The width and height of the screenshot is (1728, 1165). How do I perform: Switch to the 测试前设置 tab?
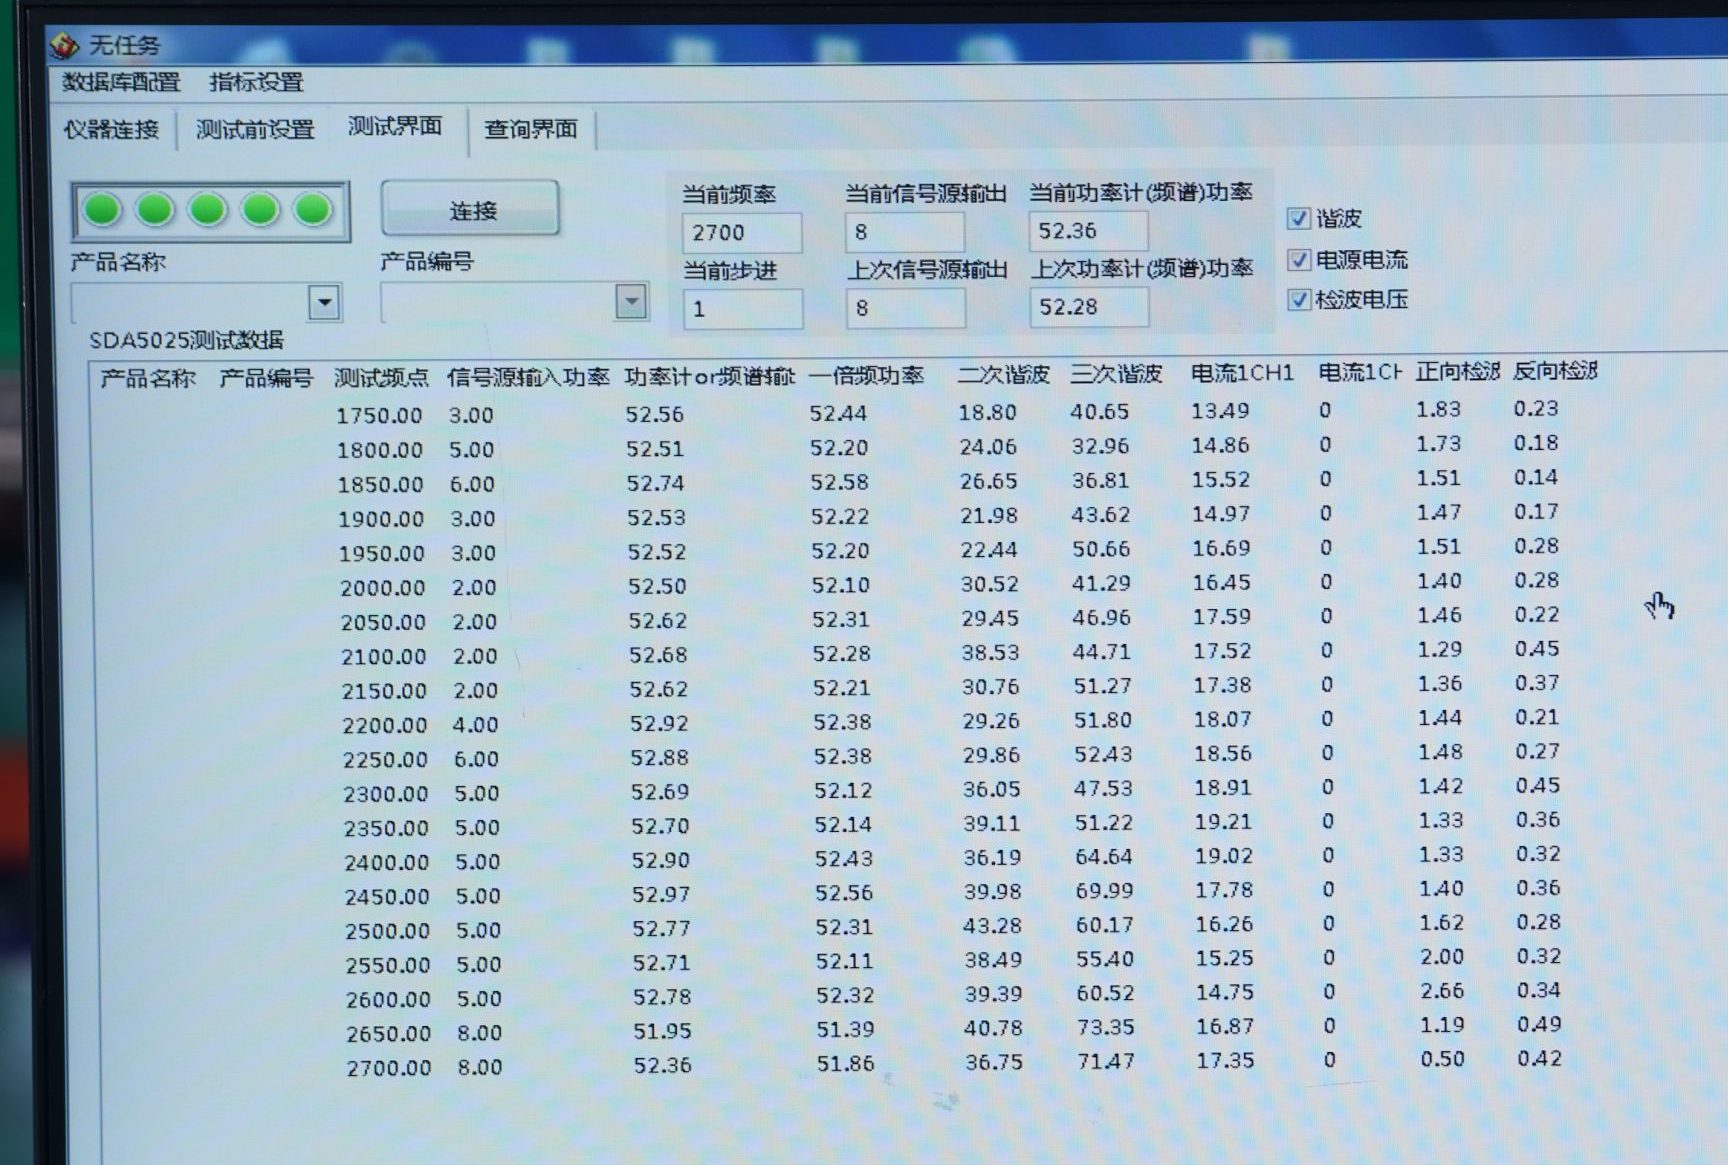(x=255, y=129)
